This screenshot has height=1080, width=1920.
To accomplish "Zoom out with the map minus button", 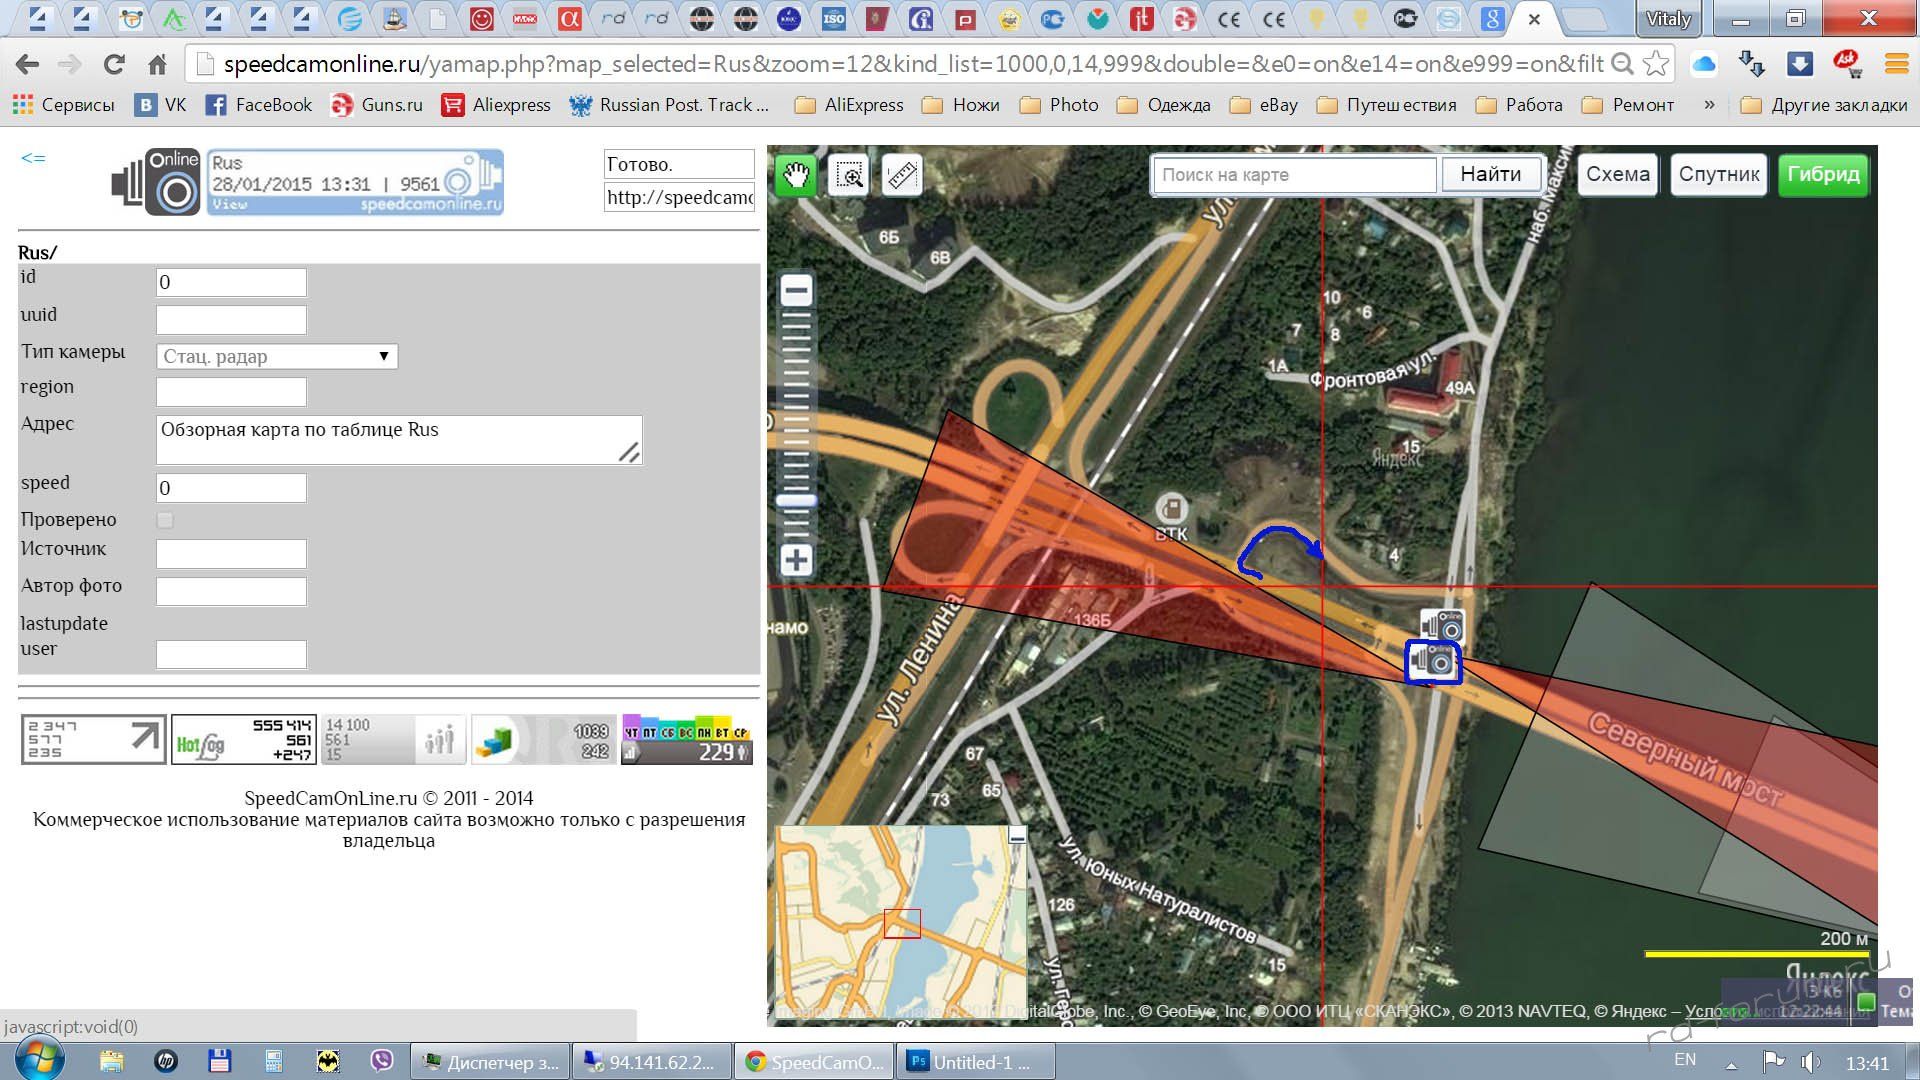I will tap(796, 291).
